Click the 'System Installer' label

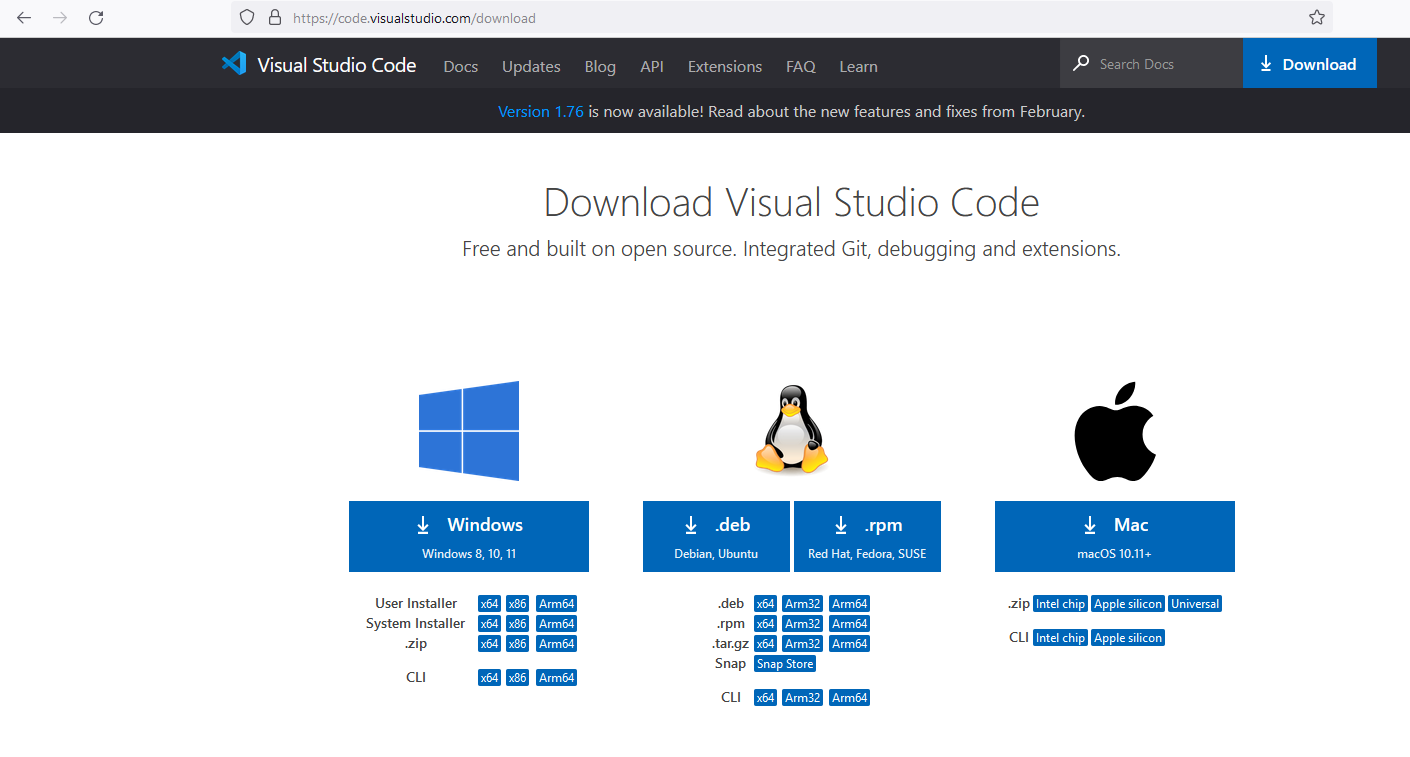point(415,623)
